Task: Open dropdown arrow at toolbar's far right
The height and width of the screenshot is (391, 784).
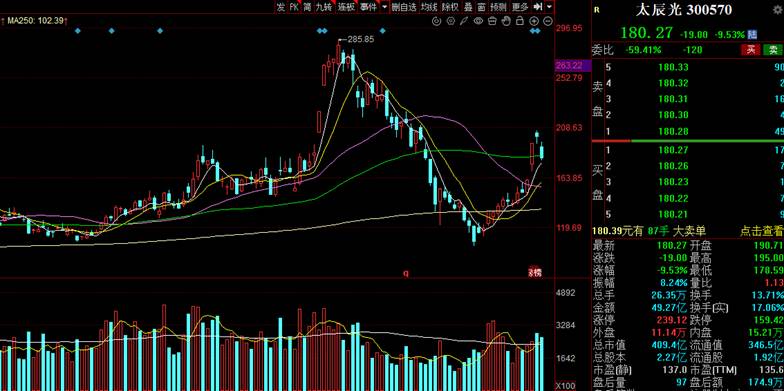Action: (550, 7)
